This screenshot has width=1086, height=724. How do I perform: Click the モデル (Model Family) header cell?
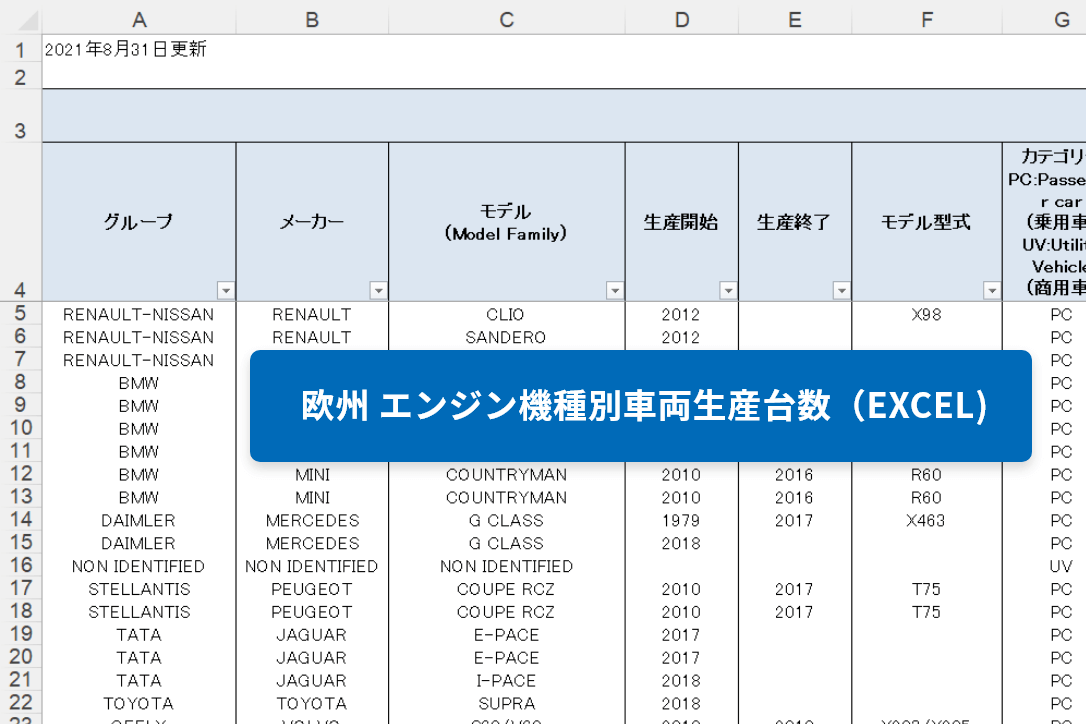pyautogui.click(x=507, y=222)
